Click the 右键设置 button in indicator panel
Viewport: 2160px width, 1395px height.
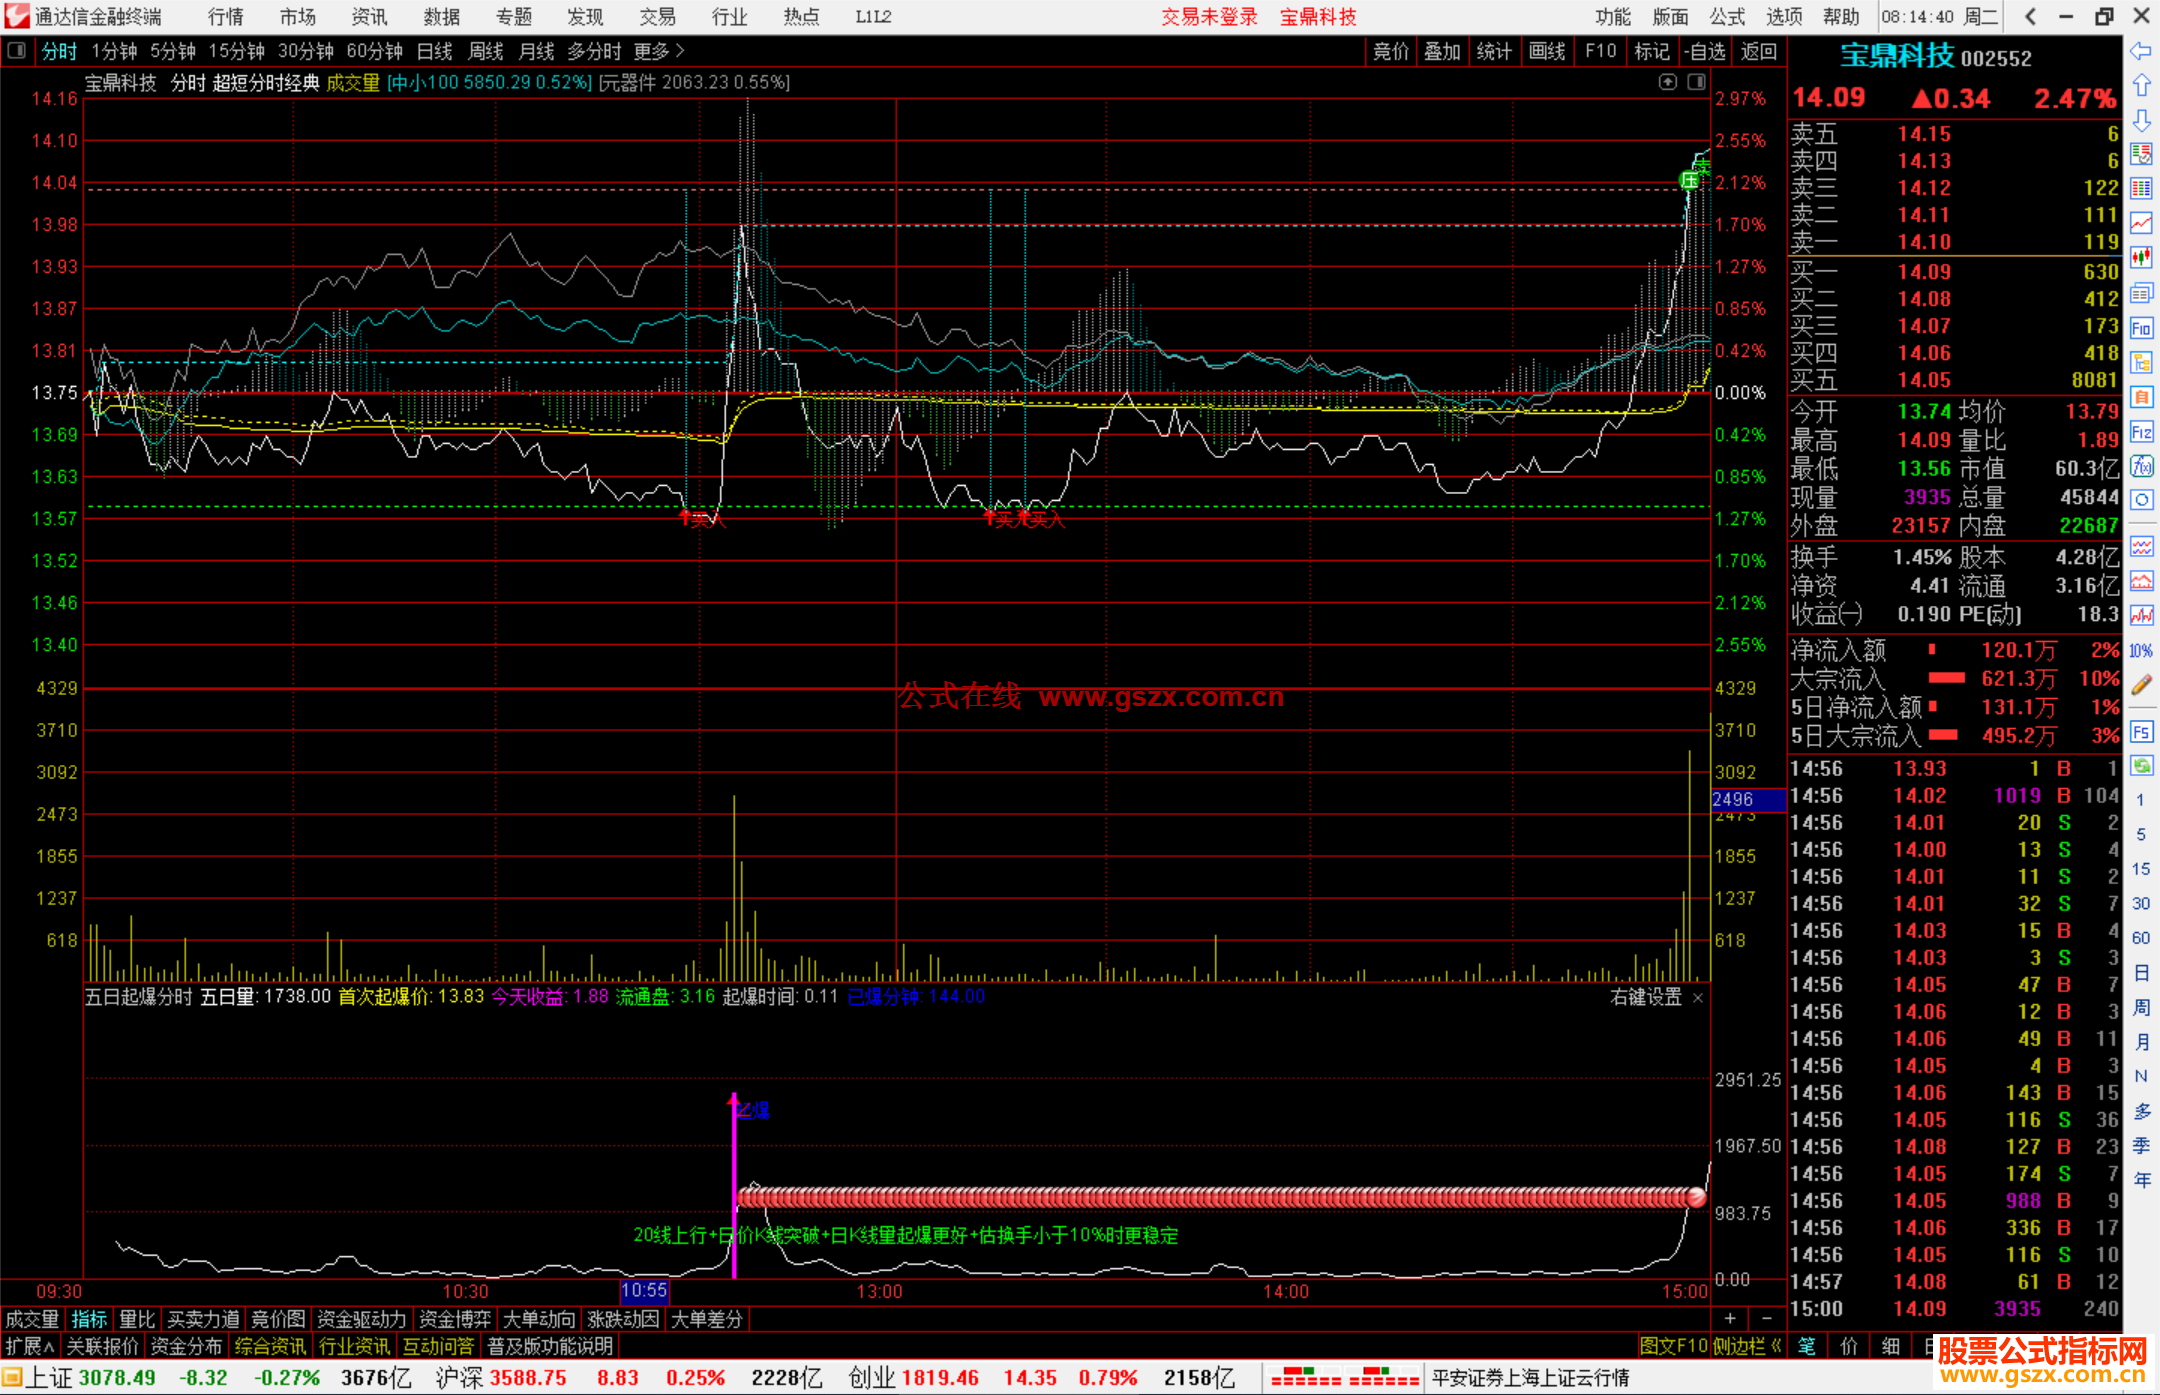[x=1646, y=997]
